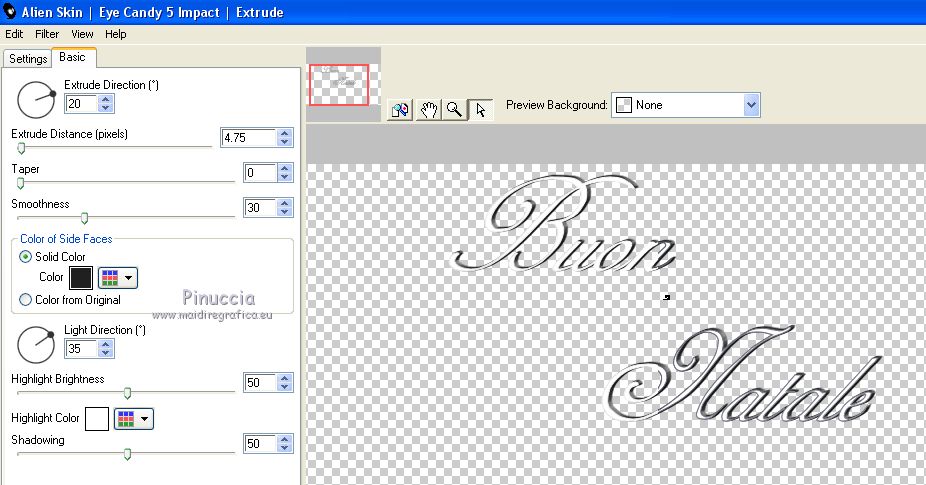Click the Light Direction value field
The width and height of the screenshot is (926, 485).
[x=81, y=348]
